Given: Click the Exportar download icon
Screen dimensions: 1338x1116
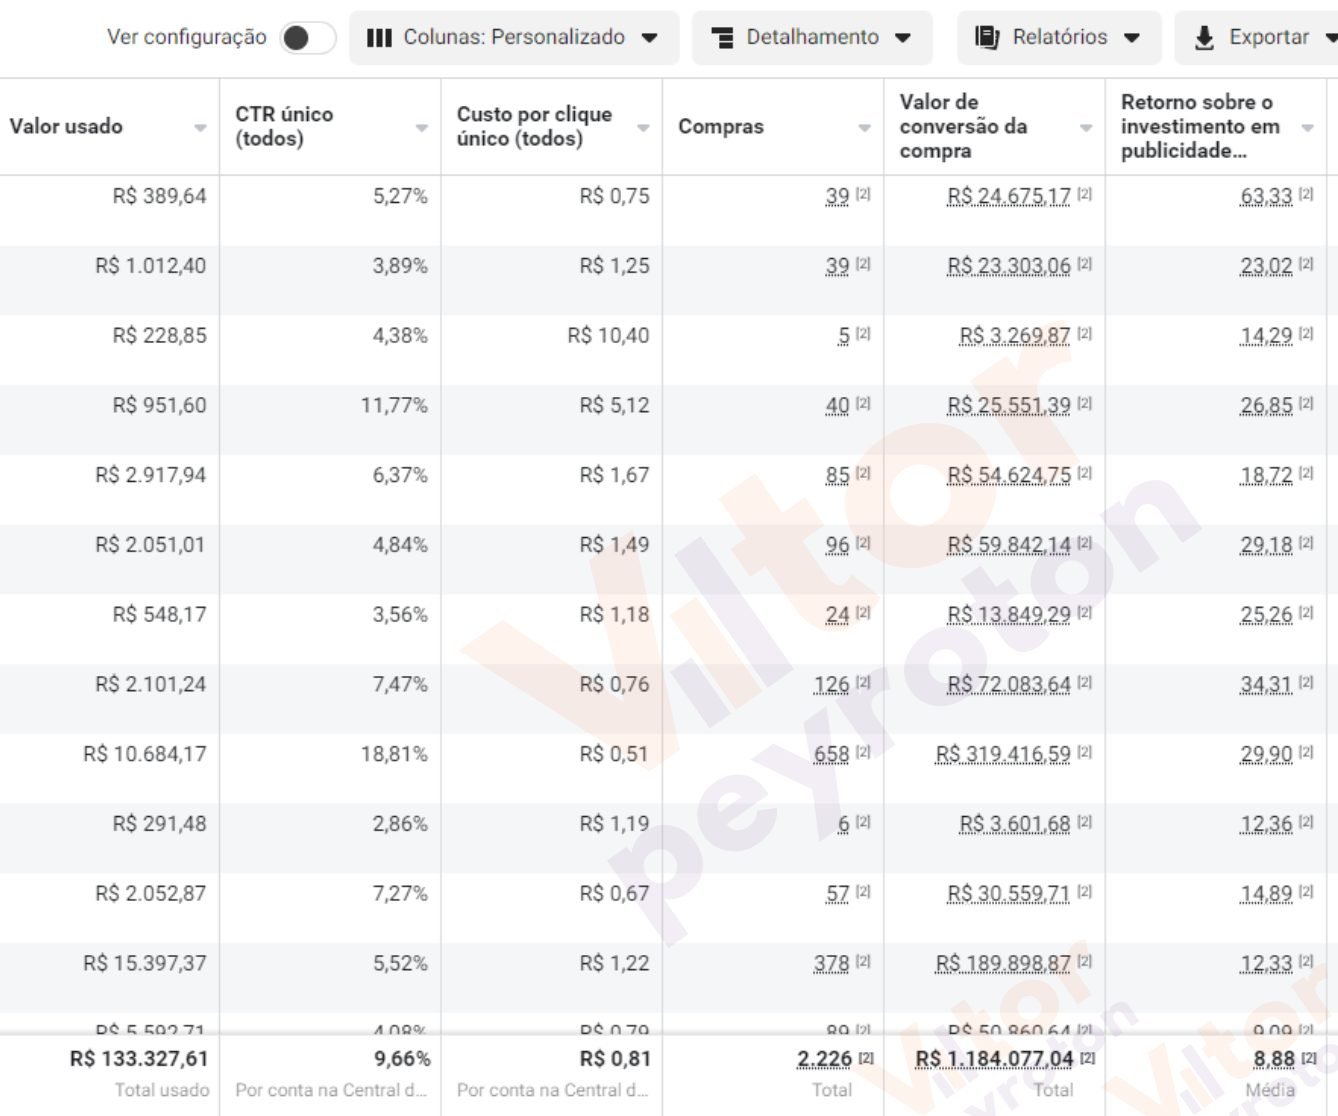Looking at the screenshot, I should point(1204,38).
